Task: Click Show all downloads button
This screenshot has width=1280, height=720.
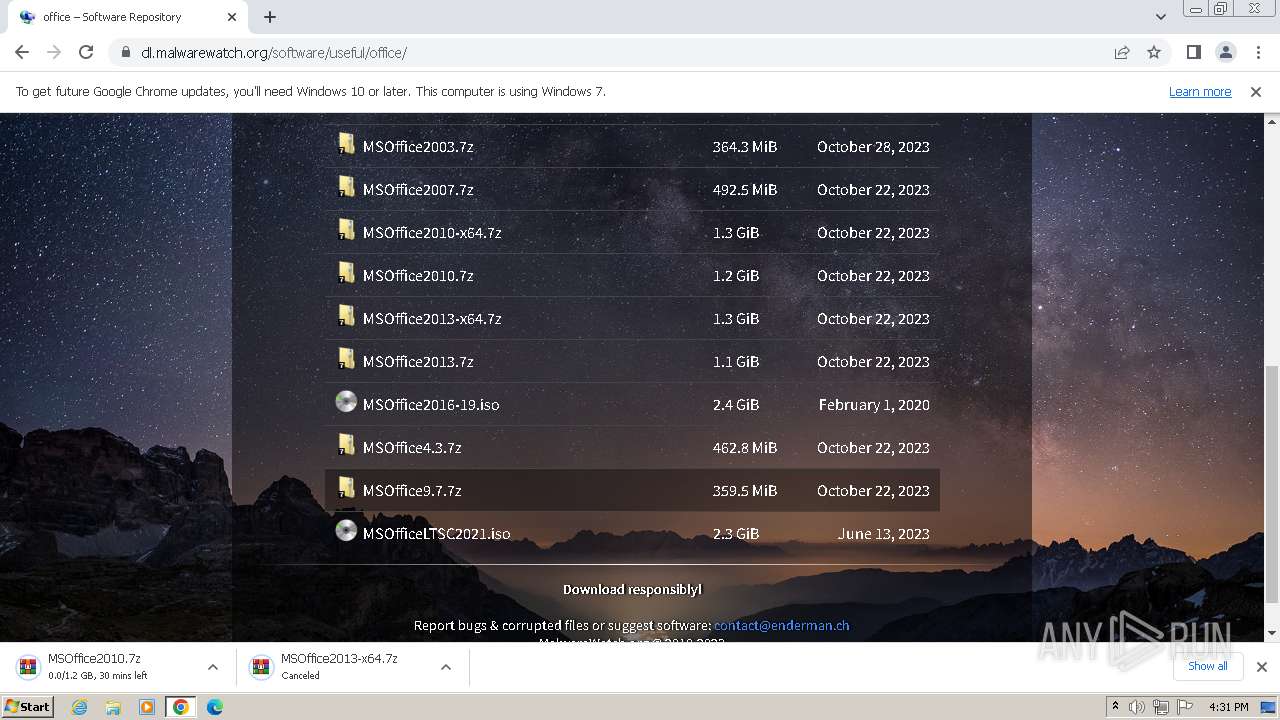Action: (1208, 666)
